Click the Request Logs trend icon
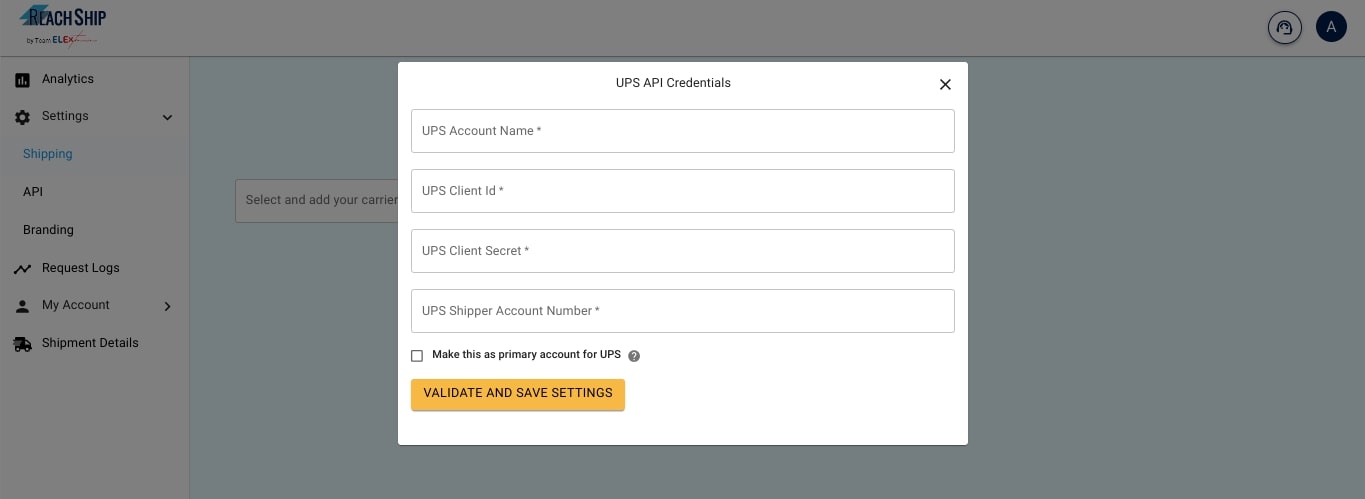Viewport: 1365px width, 499px height. click(x=22, y=269)
